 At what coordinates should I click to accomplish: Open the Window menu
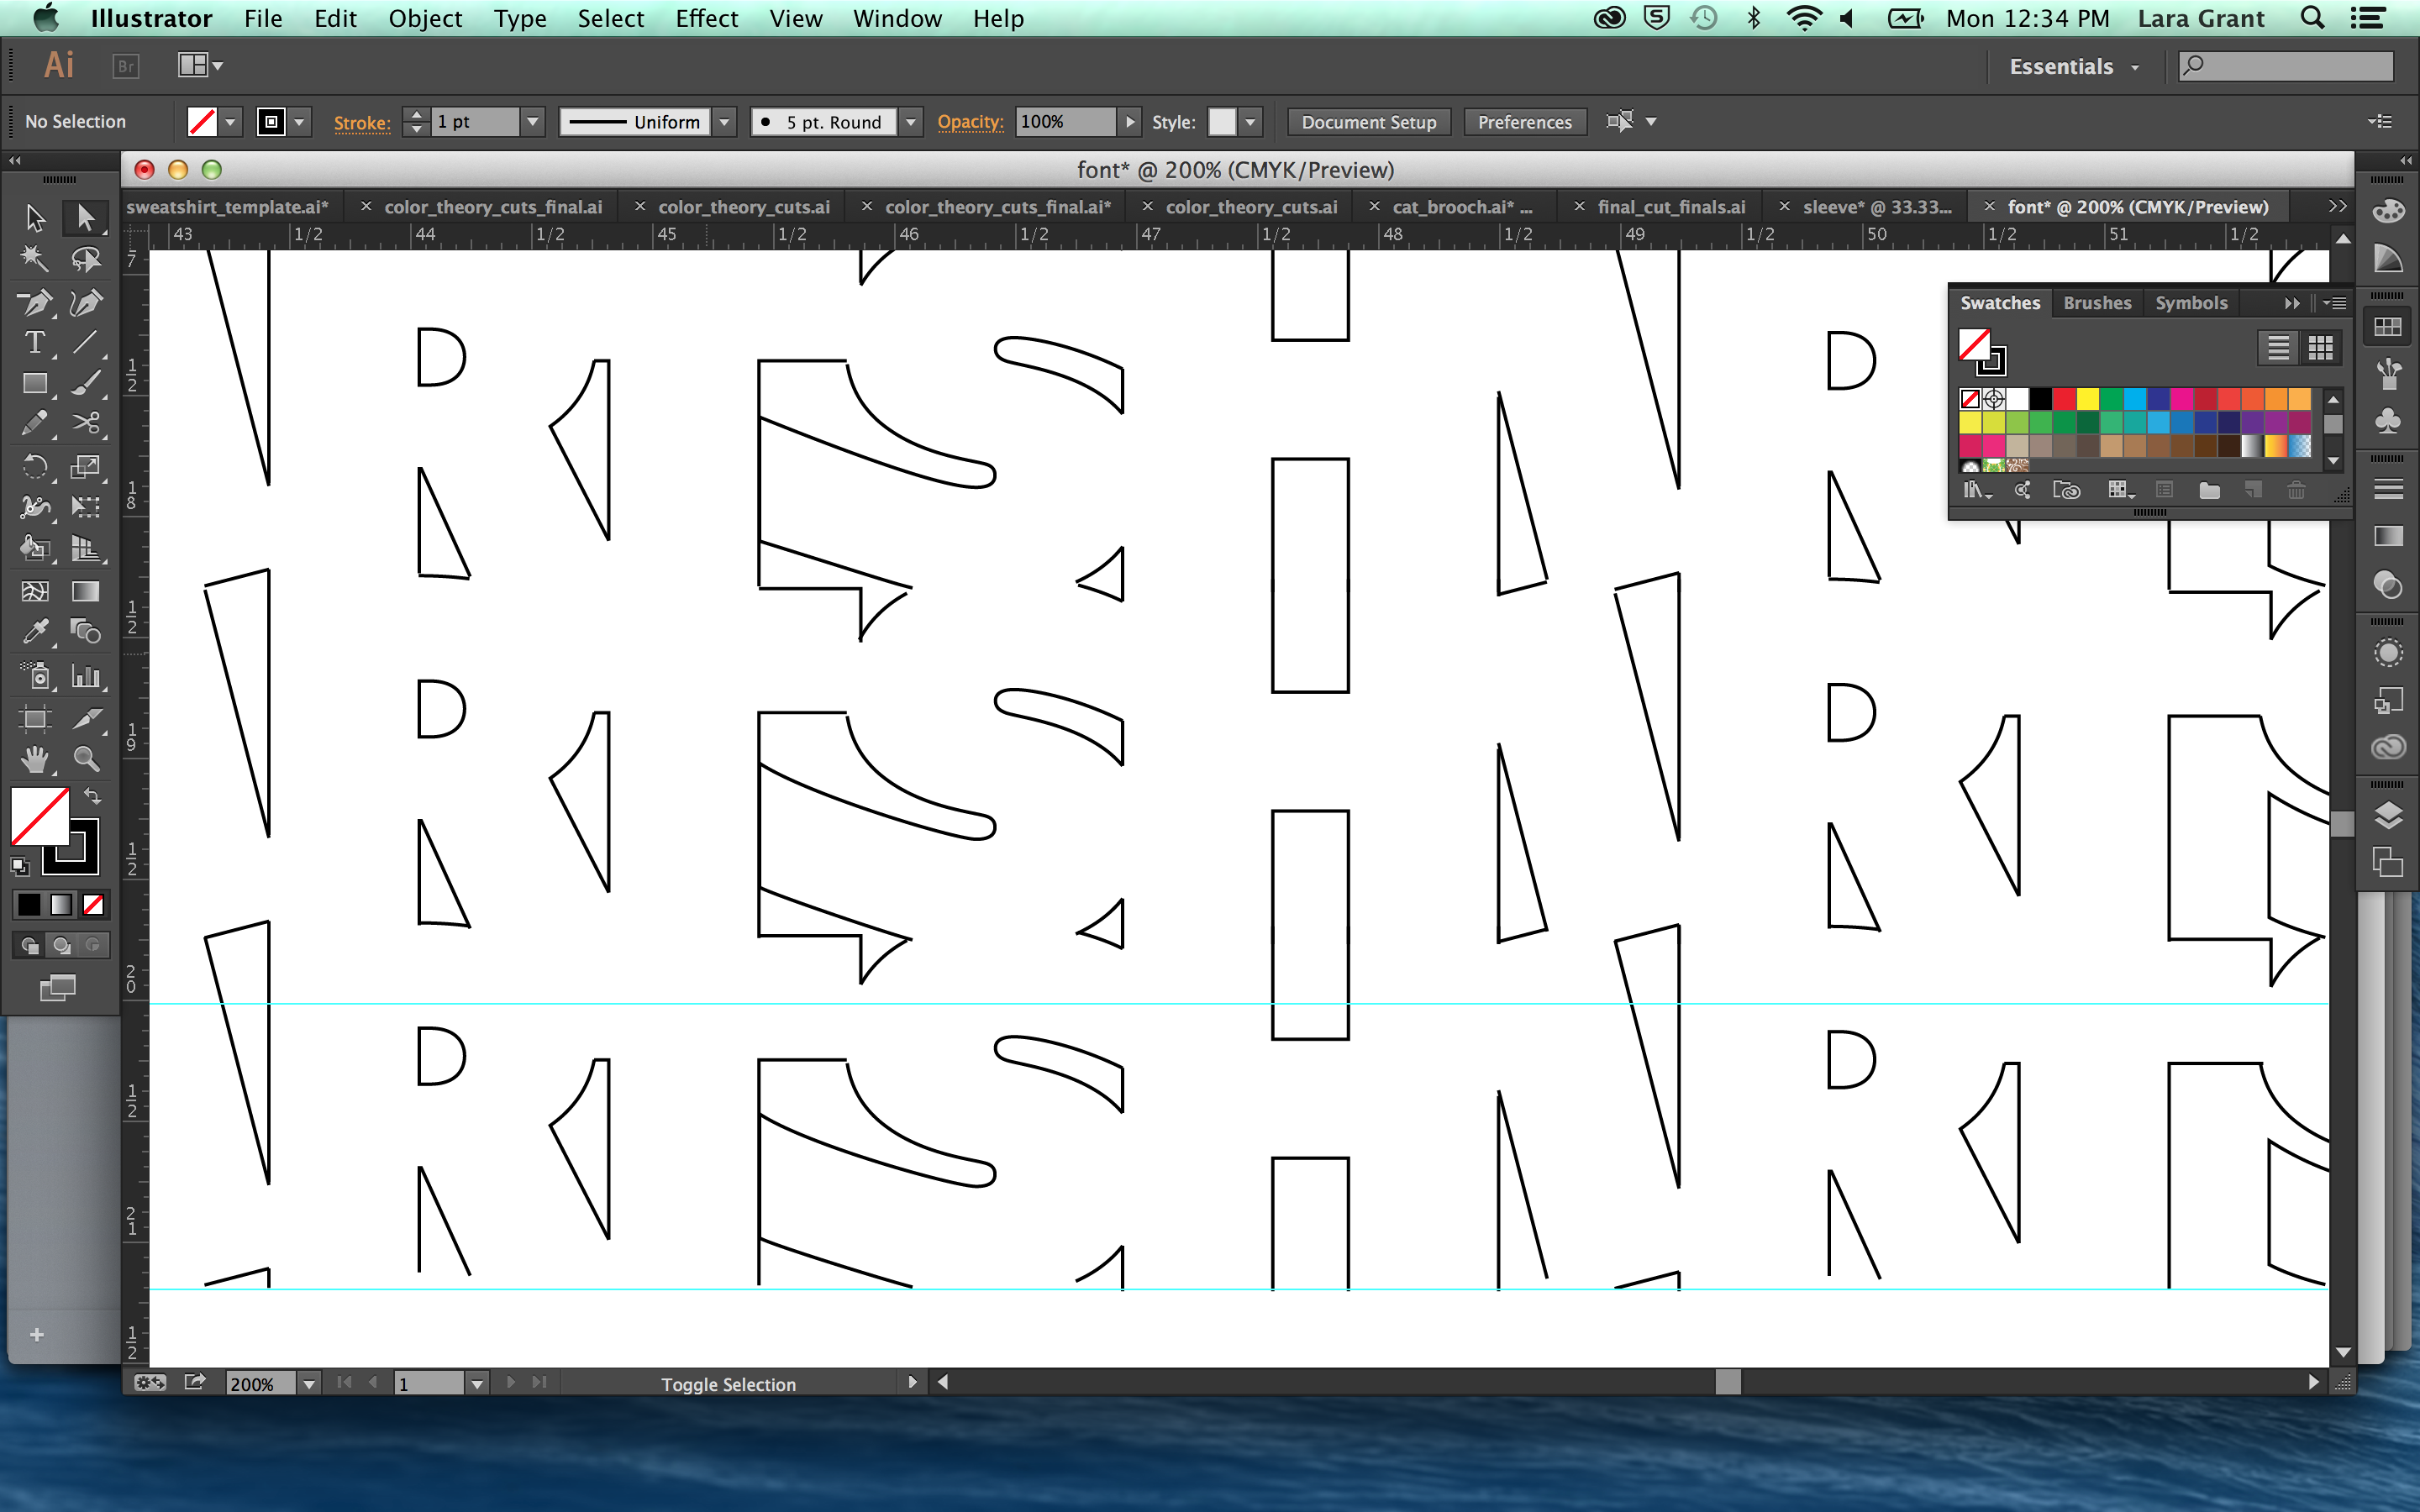[x=896, y=19]
